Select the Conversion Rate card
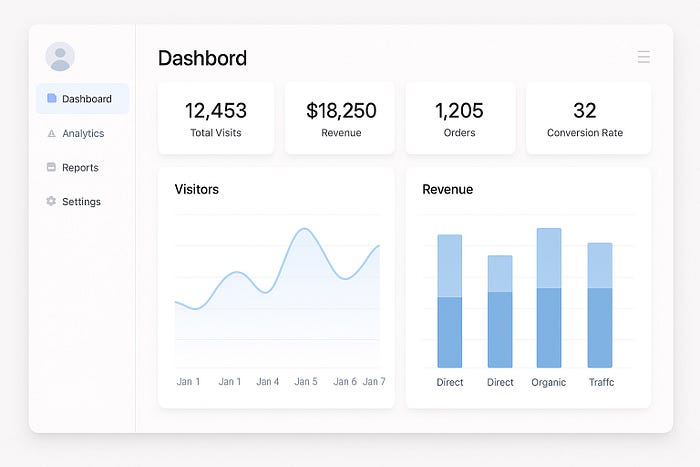 (588, 118)
